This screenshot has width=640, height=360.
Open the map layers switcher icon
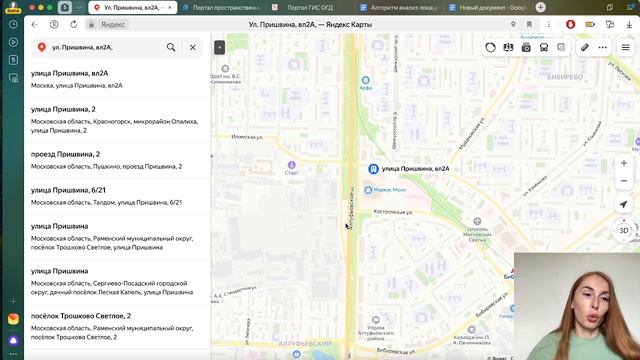(x=562, y=47)
